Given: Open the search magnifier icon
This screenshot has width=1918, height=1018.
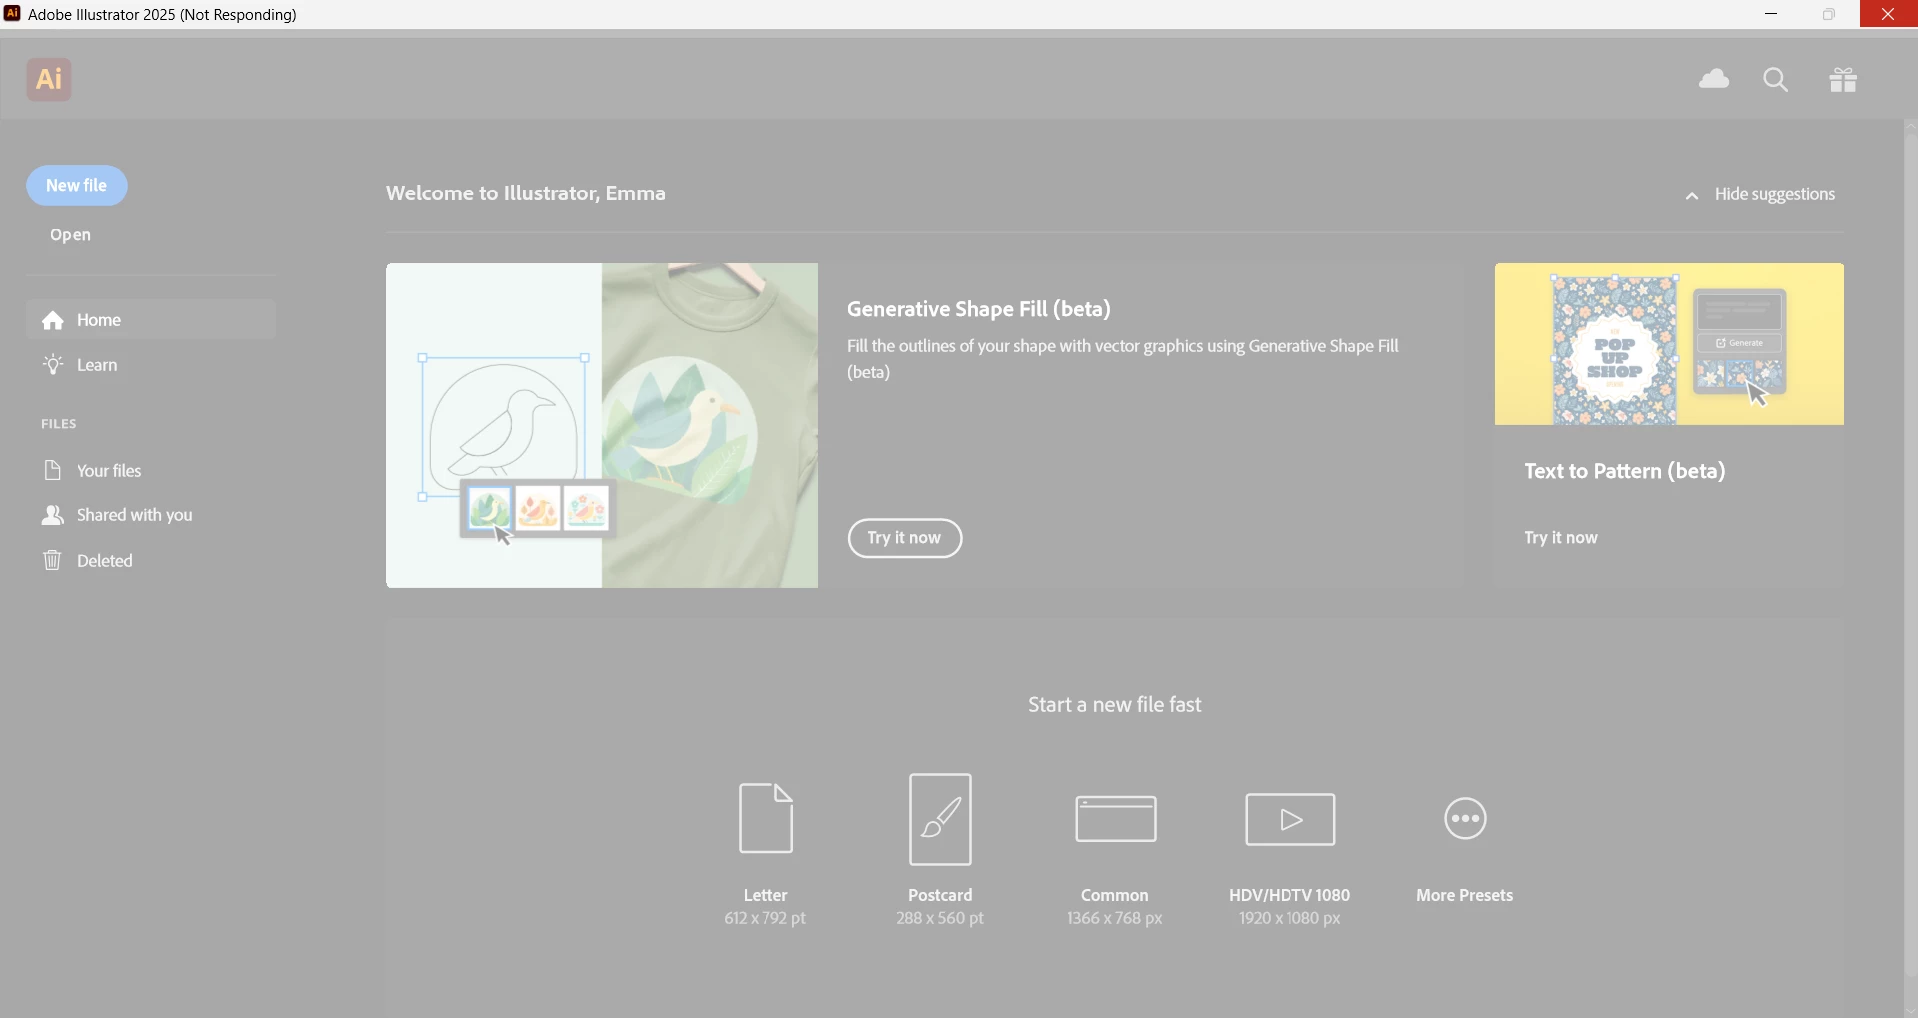Looking at the screenshot, I should pos(1776,80).
